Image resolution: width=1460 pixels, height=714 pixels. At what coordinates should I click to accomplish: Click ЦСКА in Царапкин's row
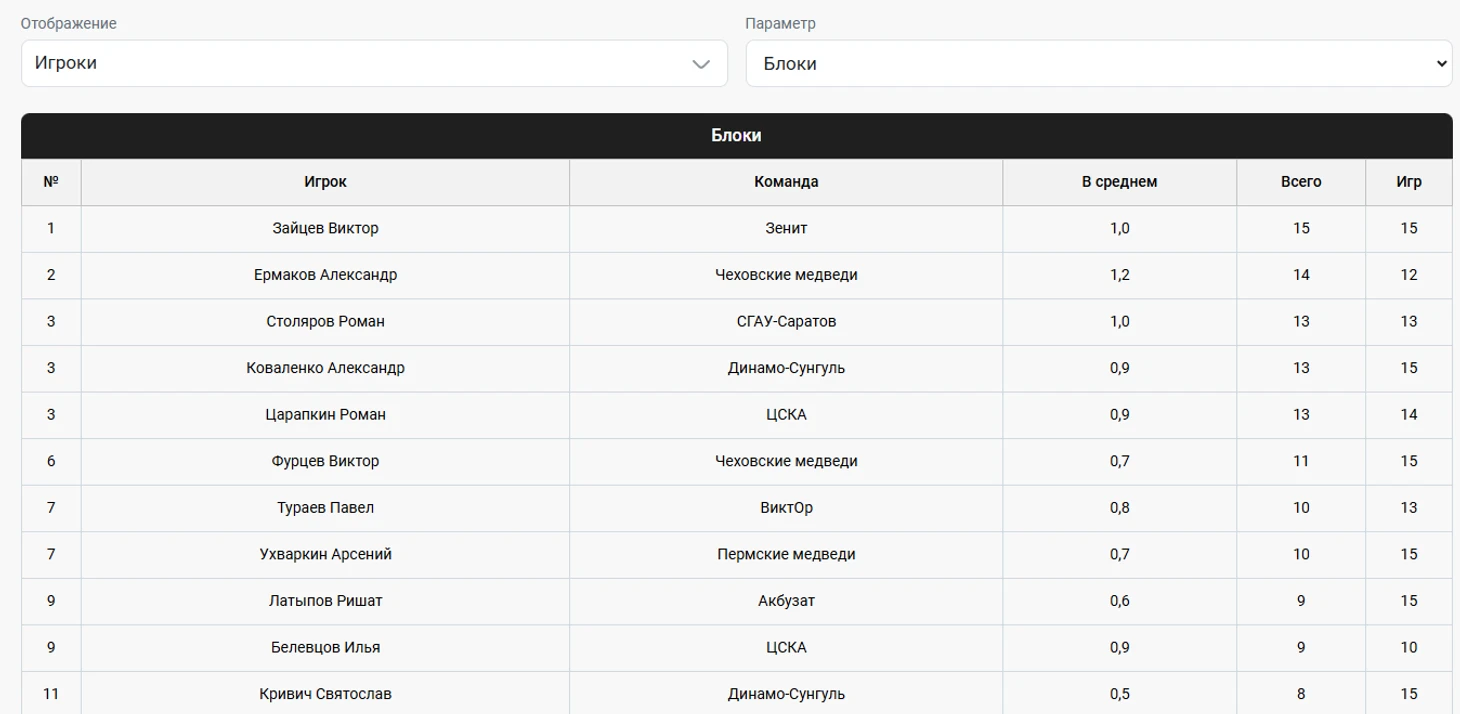(x=786, y=415)
